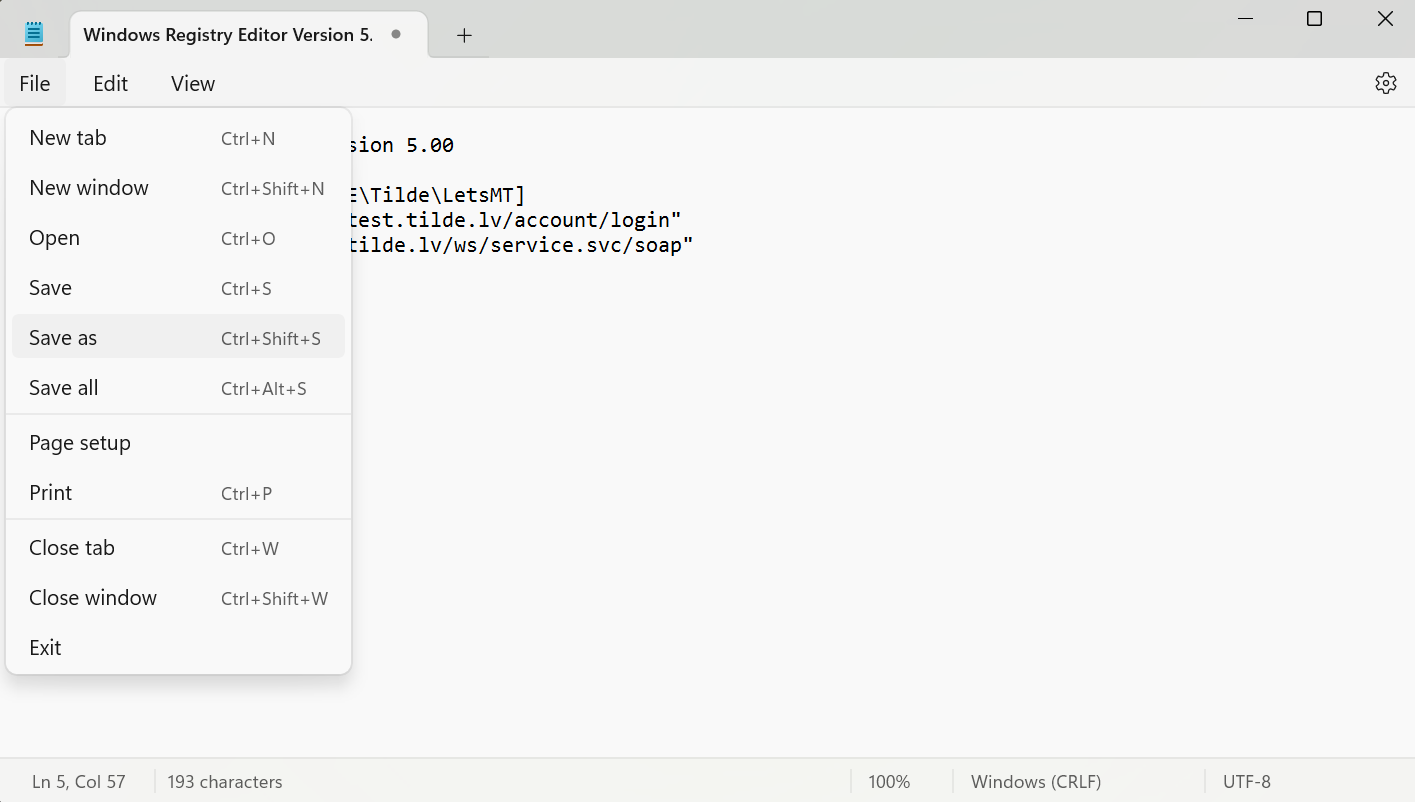Choose Print from the File menu
Image resolution: width=1415 pixels, height=802 pixels.
click(x=178, y=493)
